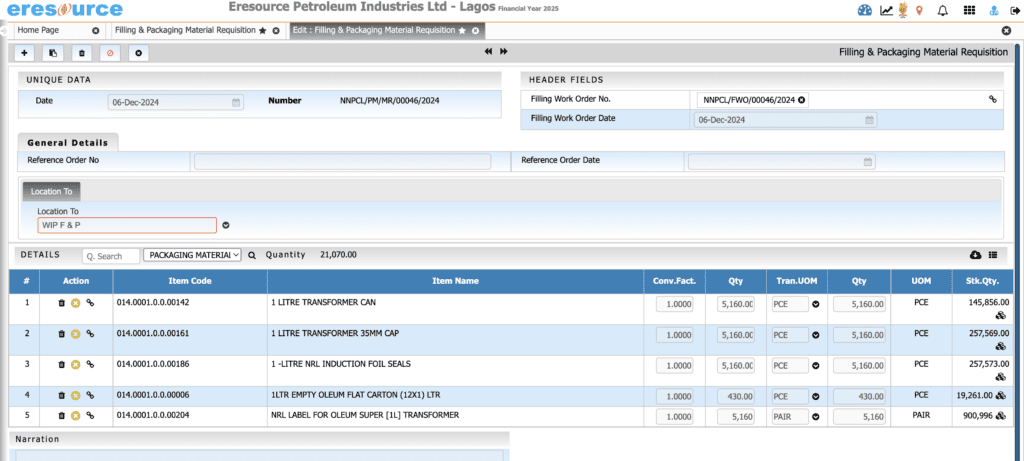
Task: Toggle star on Filling & Packaging Material Requisition tab
Action: click(262, 31)
